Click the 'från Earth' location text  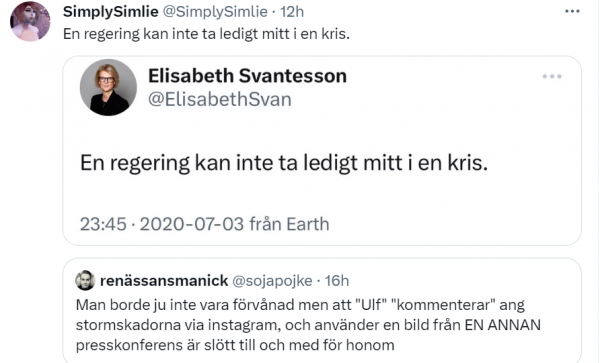point(289,224)
